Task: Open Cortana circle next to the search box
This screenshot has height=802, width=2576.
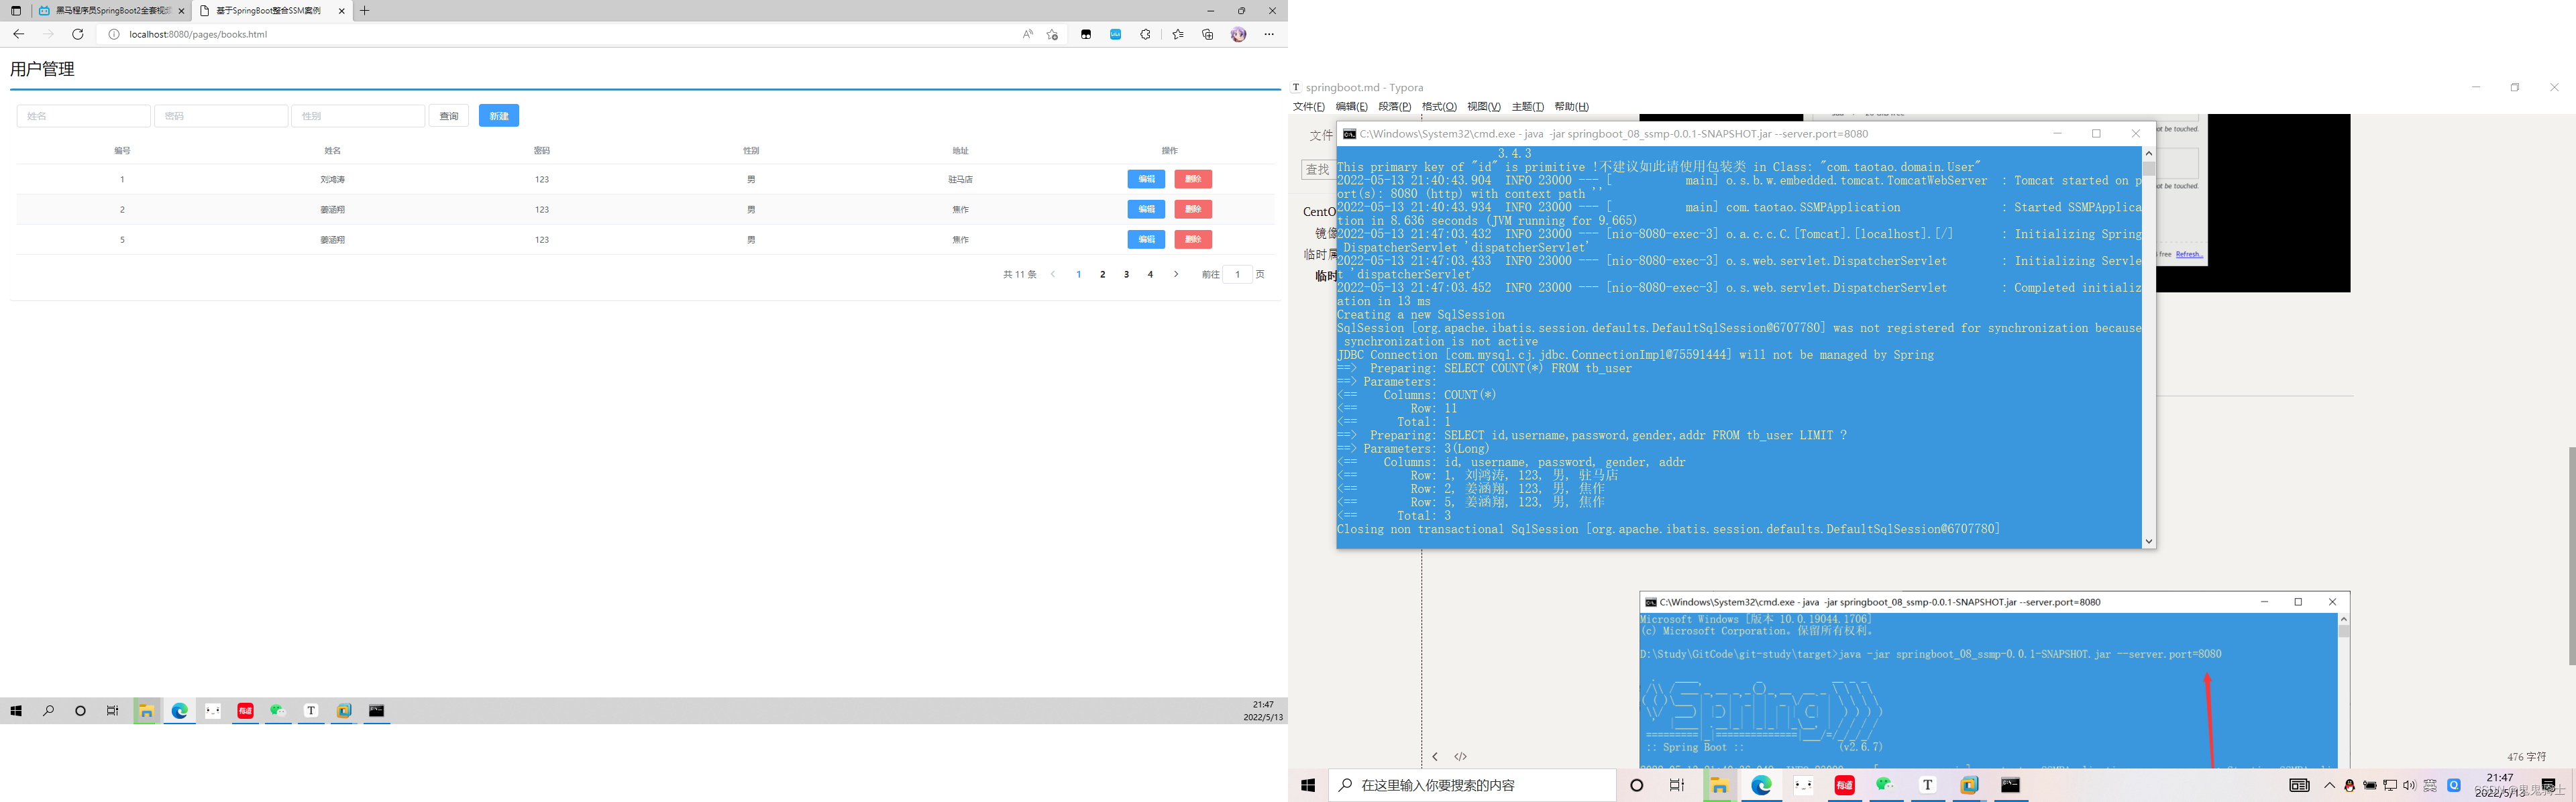Action: [x=1637, y=786]
